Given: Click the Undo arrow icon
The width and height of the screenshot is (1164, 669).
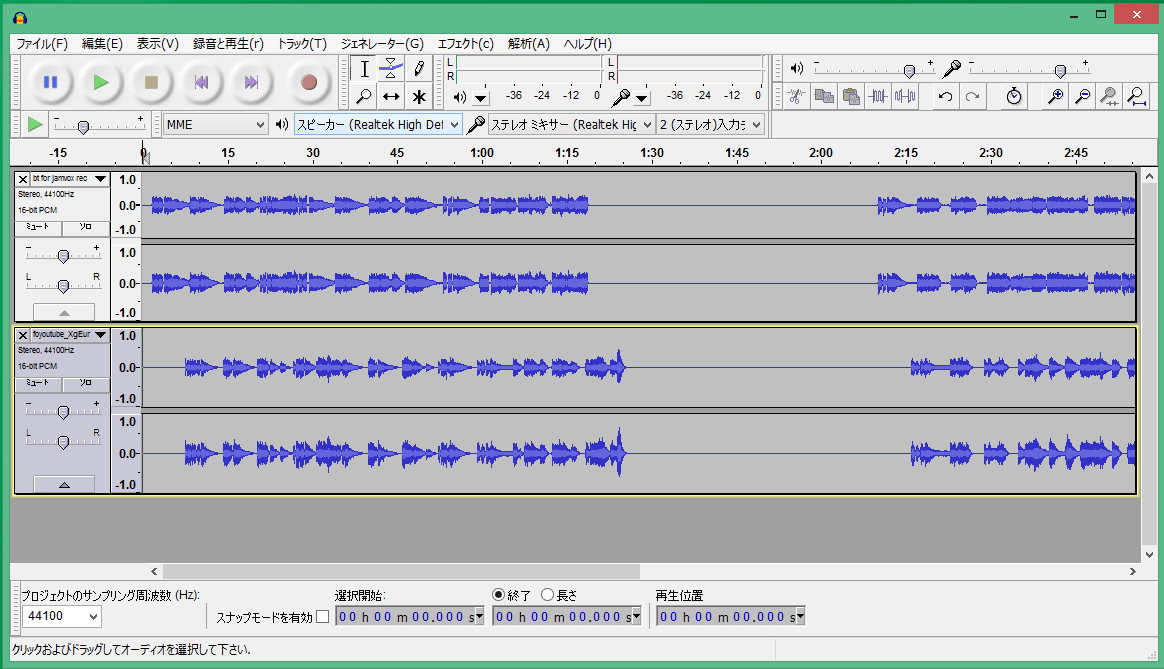Looking at the screenshot, I should [945, 96].
